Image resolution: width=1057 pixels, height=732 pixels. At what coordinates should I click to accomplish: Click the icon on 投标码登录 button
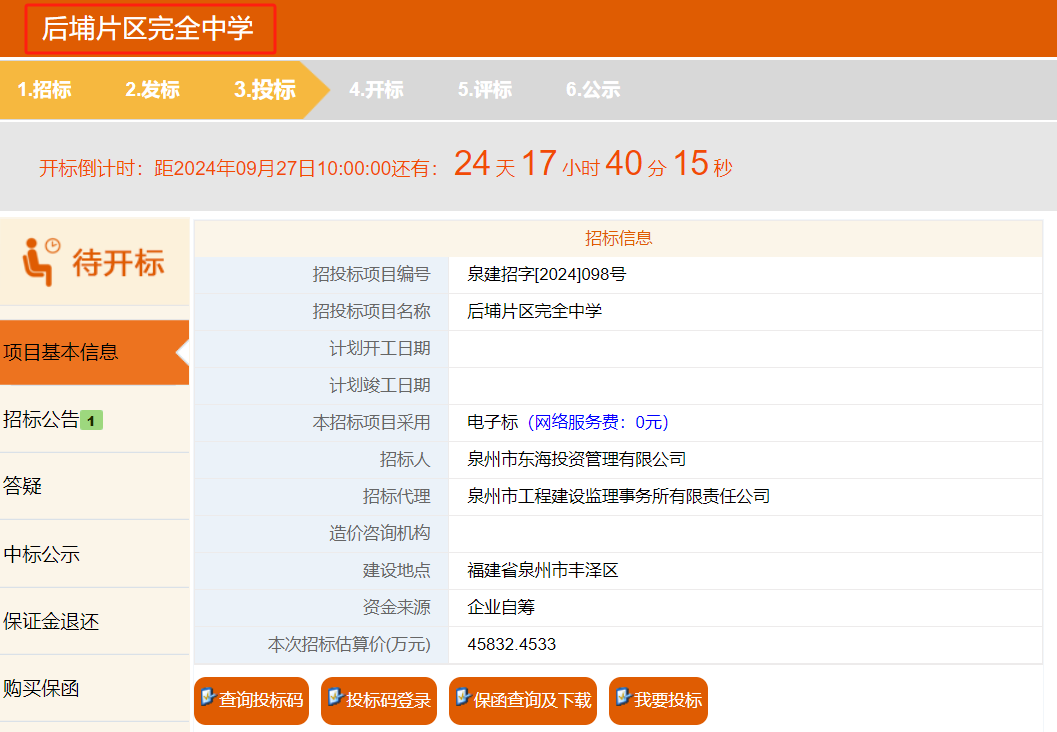[x=335, y=697]
